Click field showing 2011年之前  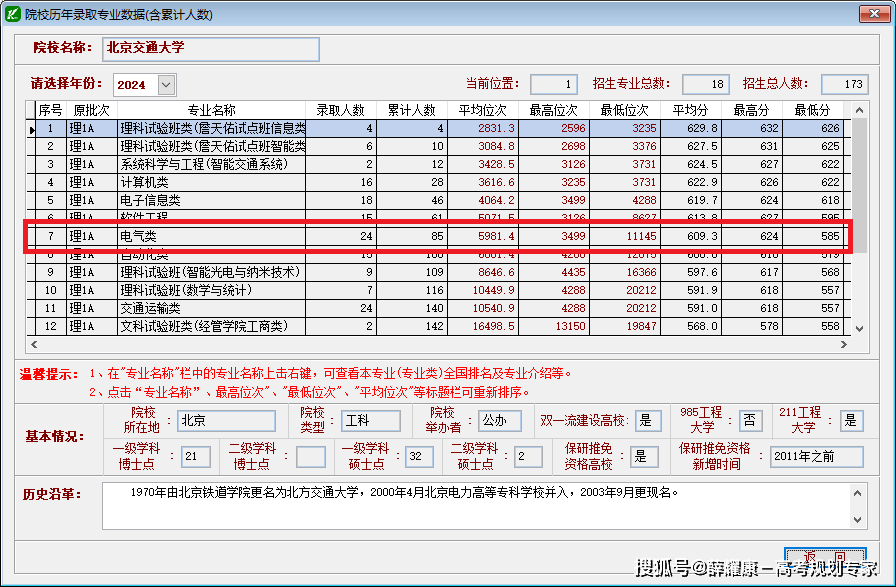click(817, 457)
